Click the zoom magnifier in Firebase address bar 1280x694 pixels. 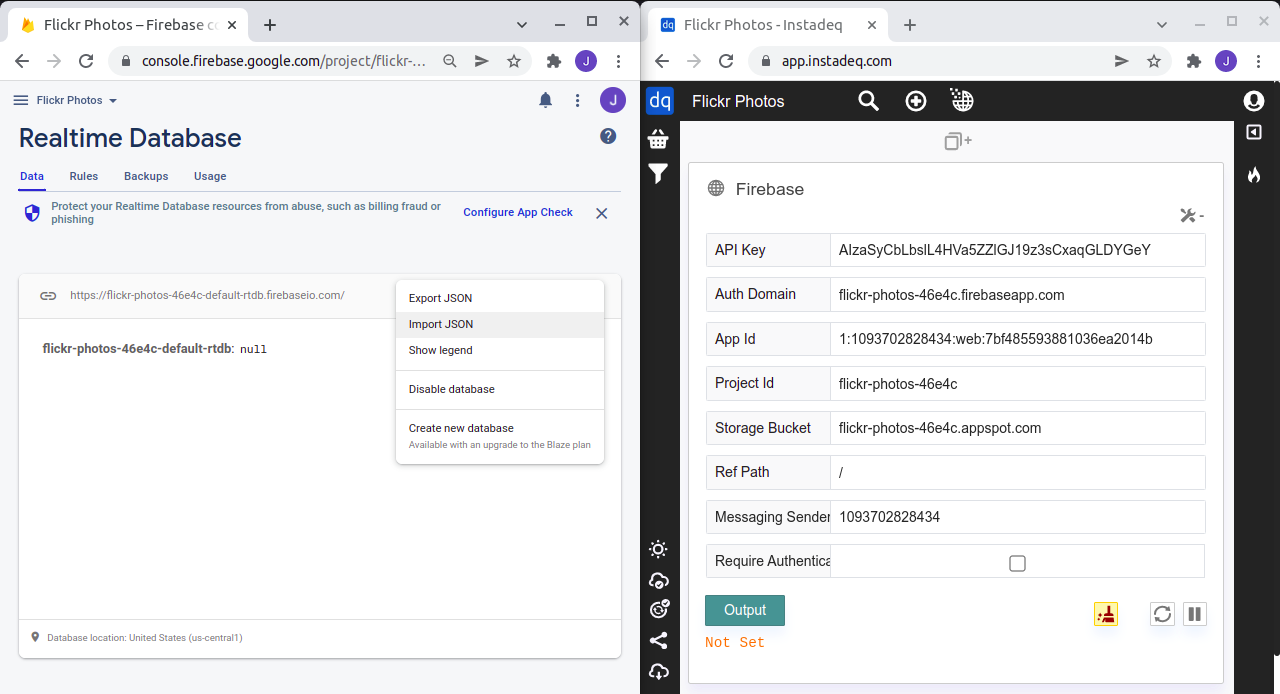[450, 61]
